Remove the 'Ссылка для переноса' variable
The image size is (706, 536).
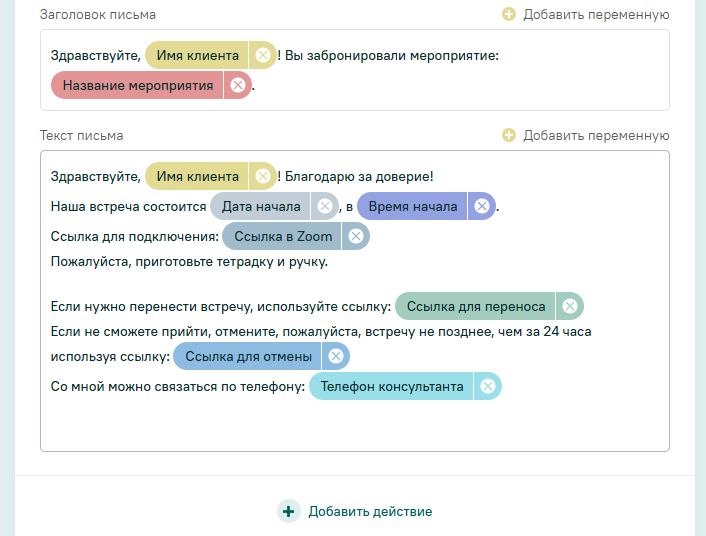click(x=570, y=306)
